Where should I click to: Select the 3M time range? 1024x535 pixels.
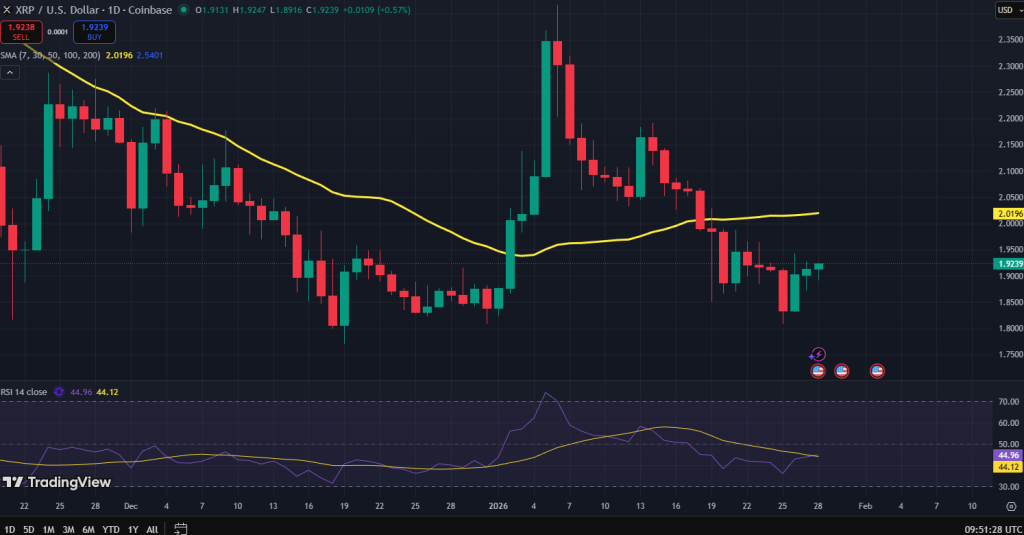click(x=68, y=529)
